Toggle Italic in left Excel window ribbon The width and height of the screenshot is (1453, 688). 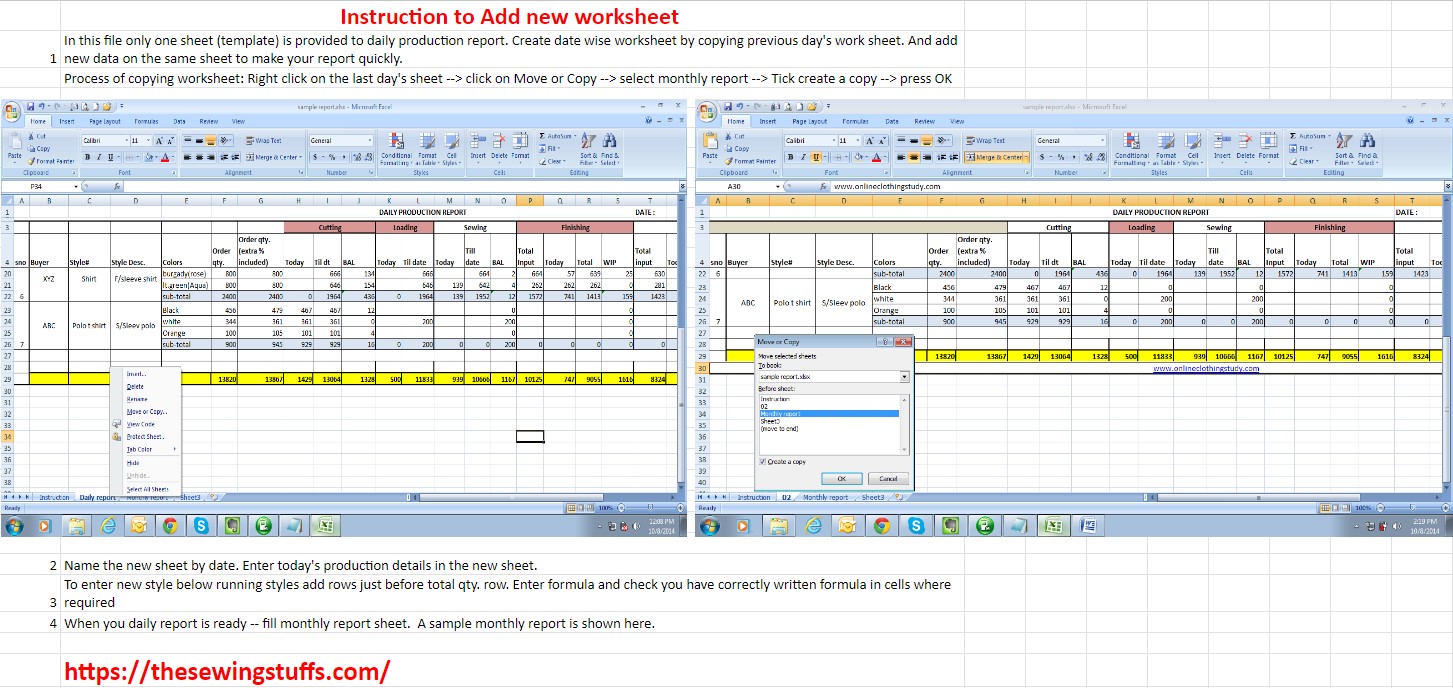click(99, 157)
